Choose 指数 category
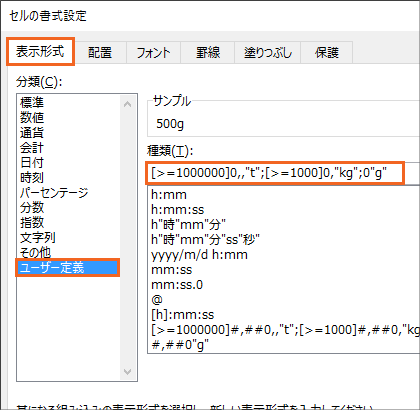Image resolution: width=420 pixels, height=410 pixels. (32, 222)
